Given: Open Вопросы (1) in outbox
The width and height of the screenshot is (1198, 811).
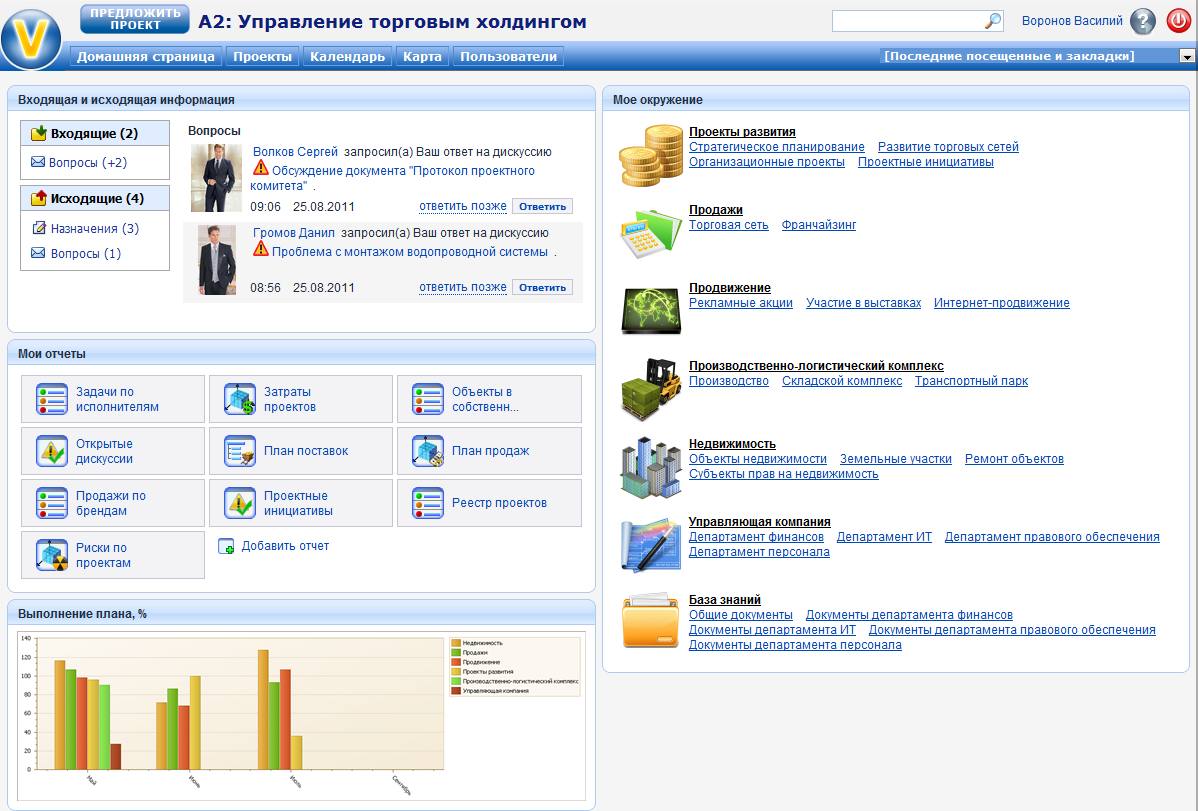Looking at the screenshot, I should [86, 254].
